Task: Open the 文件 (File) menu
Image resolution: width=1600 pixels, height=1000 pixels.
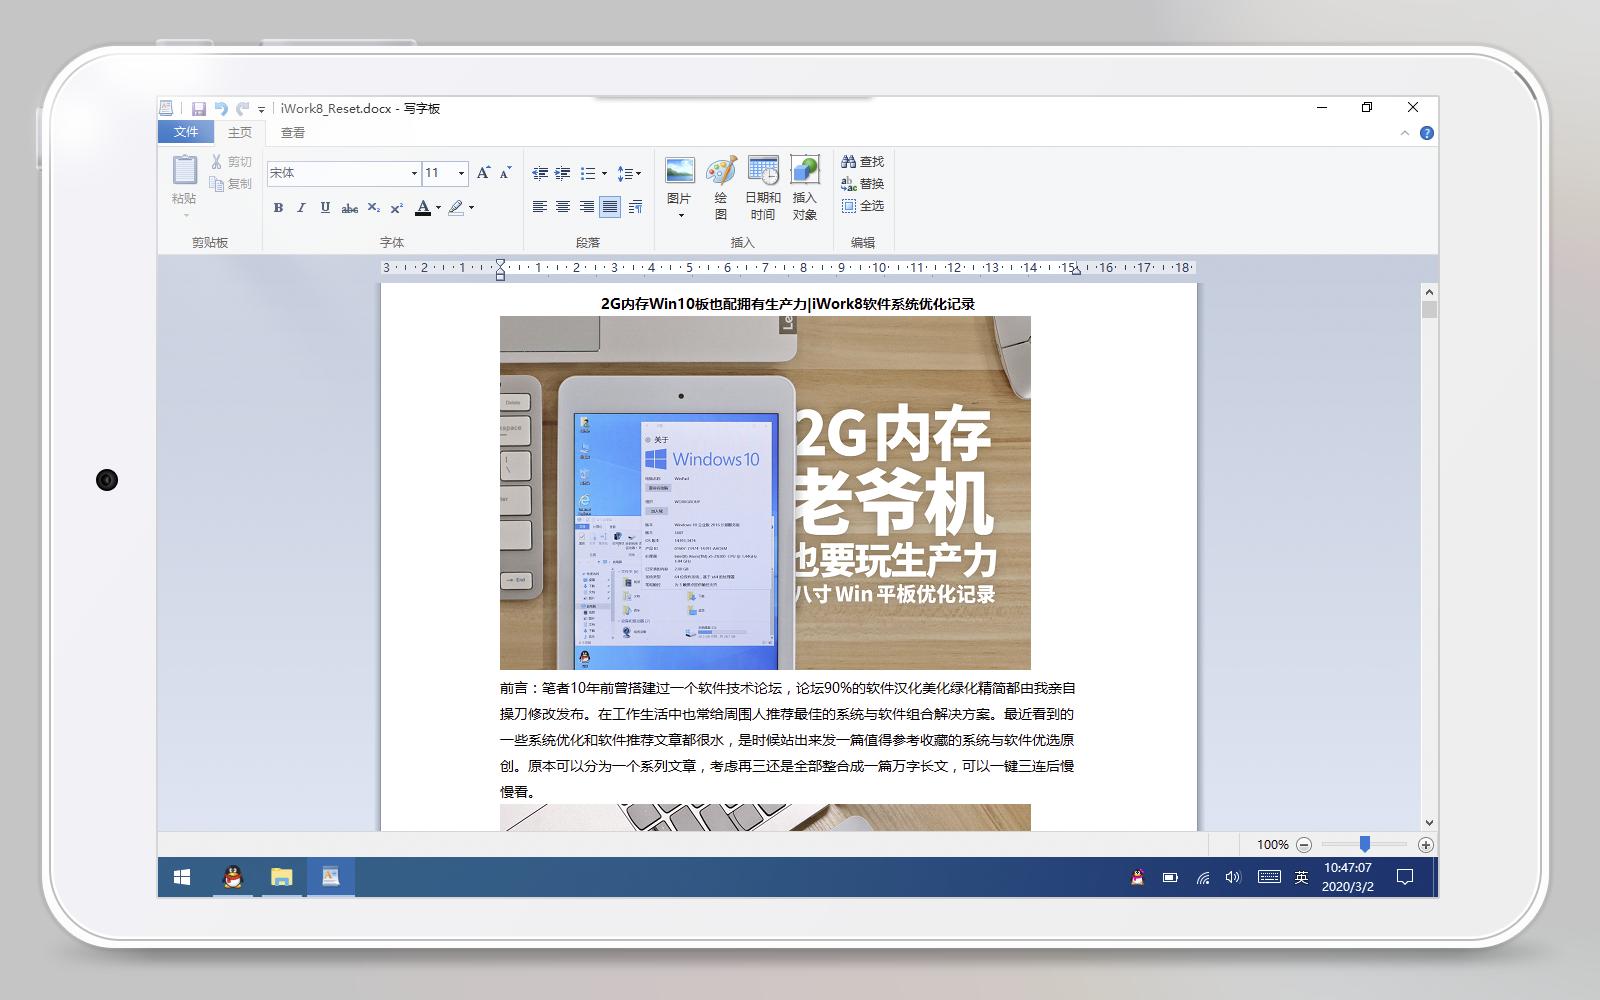Action: [x=185, y=132]
